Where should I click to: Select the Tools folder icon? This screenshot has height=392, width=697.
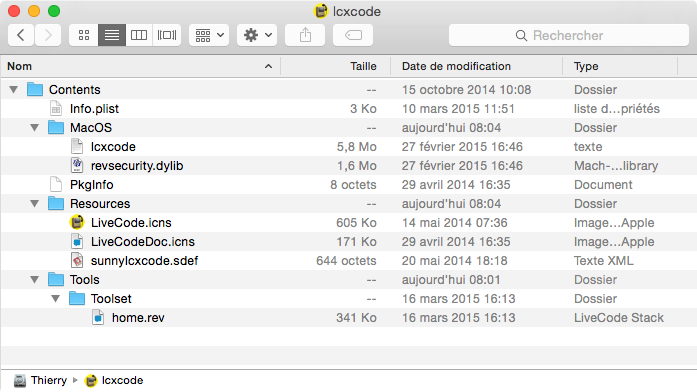point(56,280)
